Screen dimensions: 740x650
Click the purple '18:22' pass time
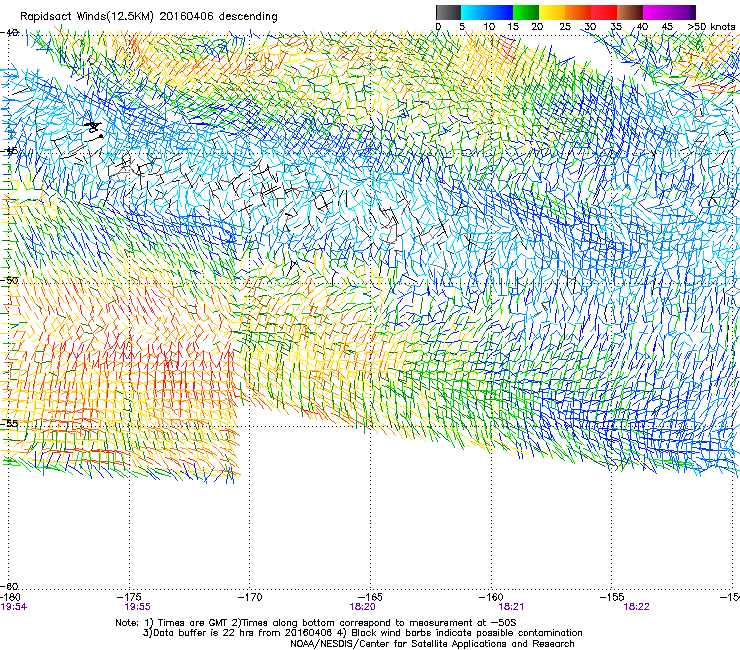636,607
